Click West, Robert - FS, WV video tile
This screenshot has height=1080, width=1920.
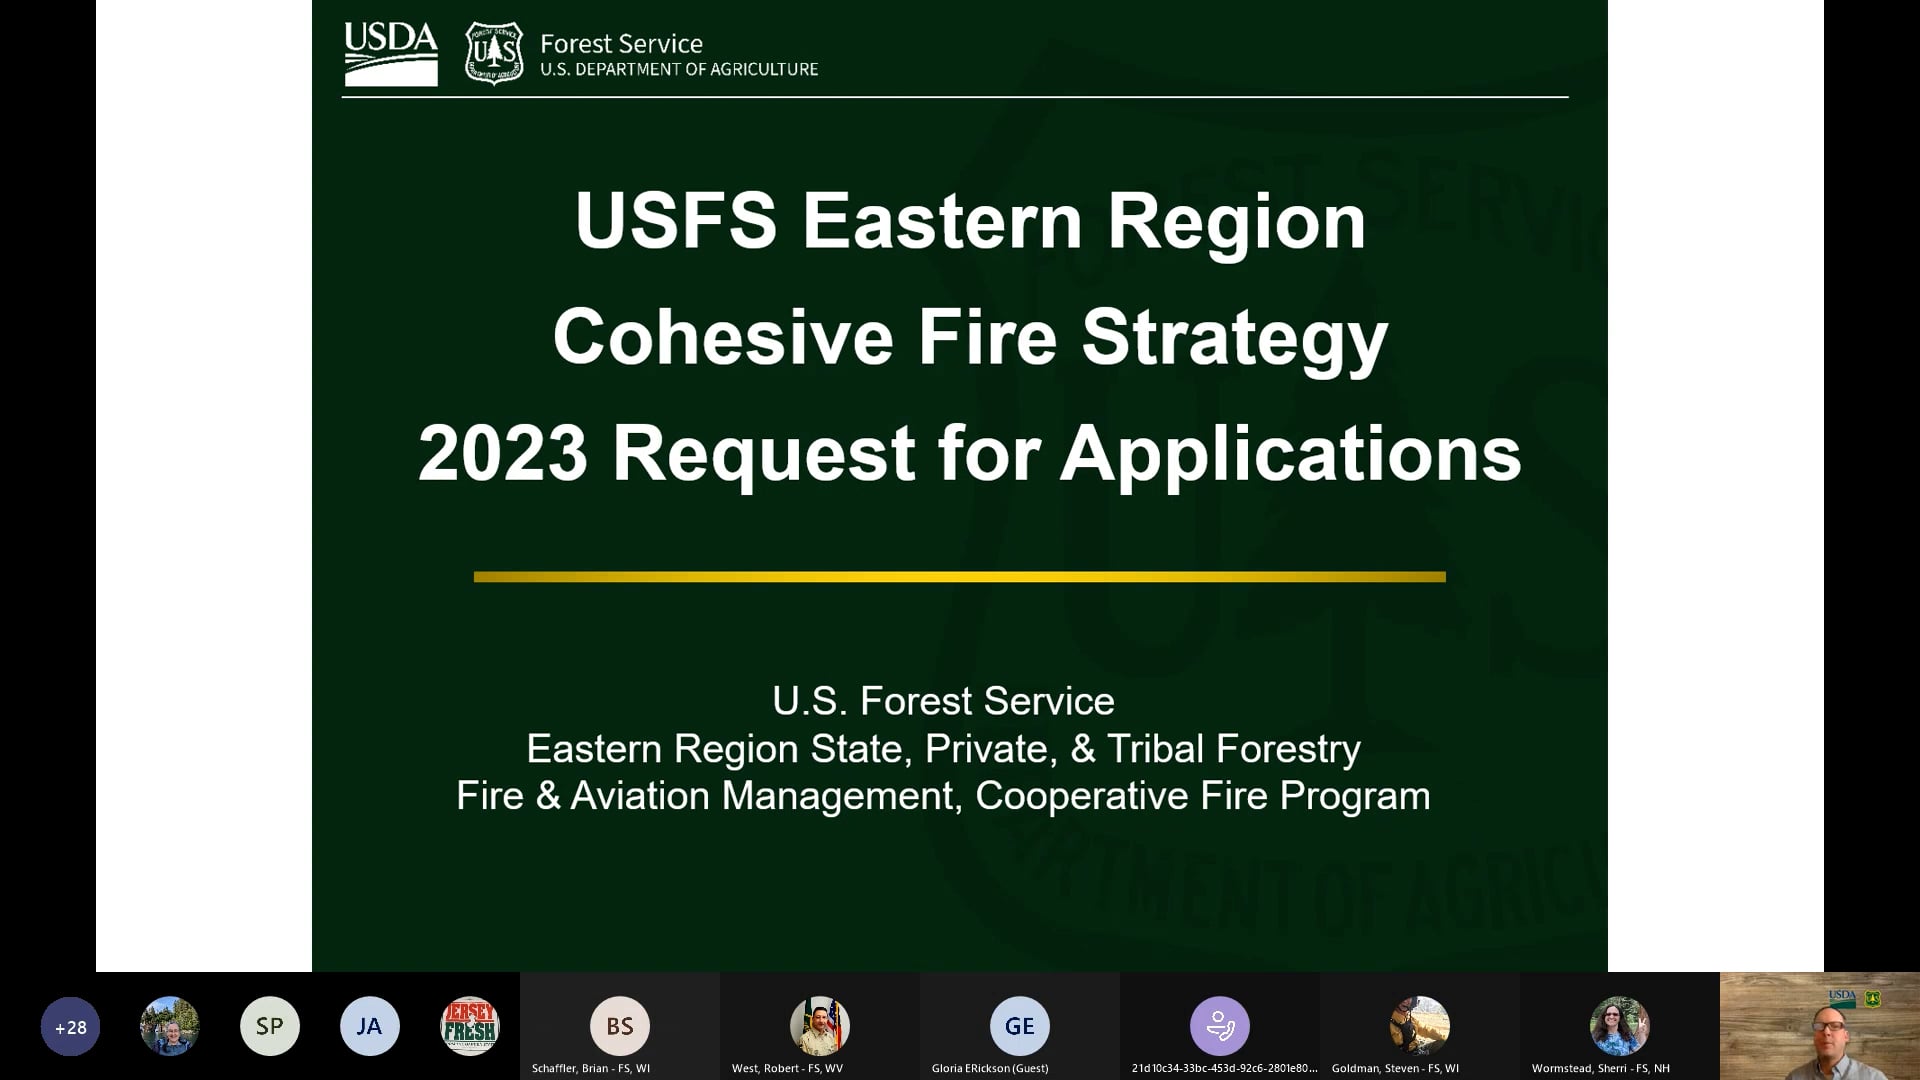(x=819, y=1025)
